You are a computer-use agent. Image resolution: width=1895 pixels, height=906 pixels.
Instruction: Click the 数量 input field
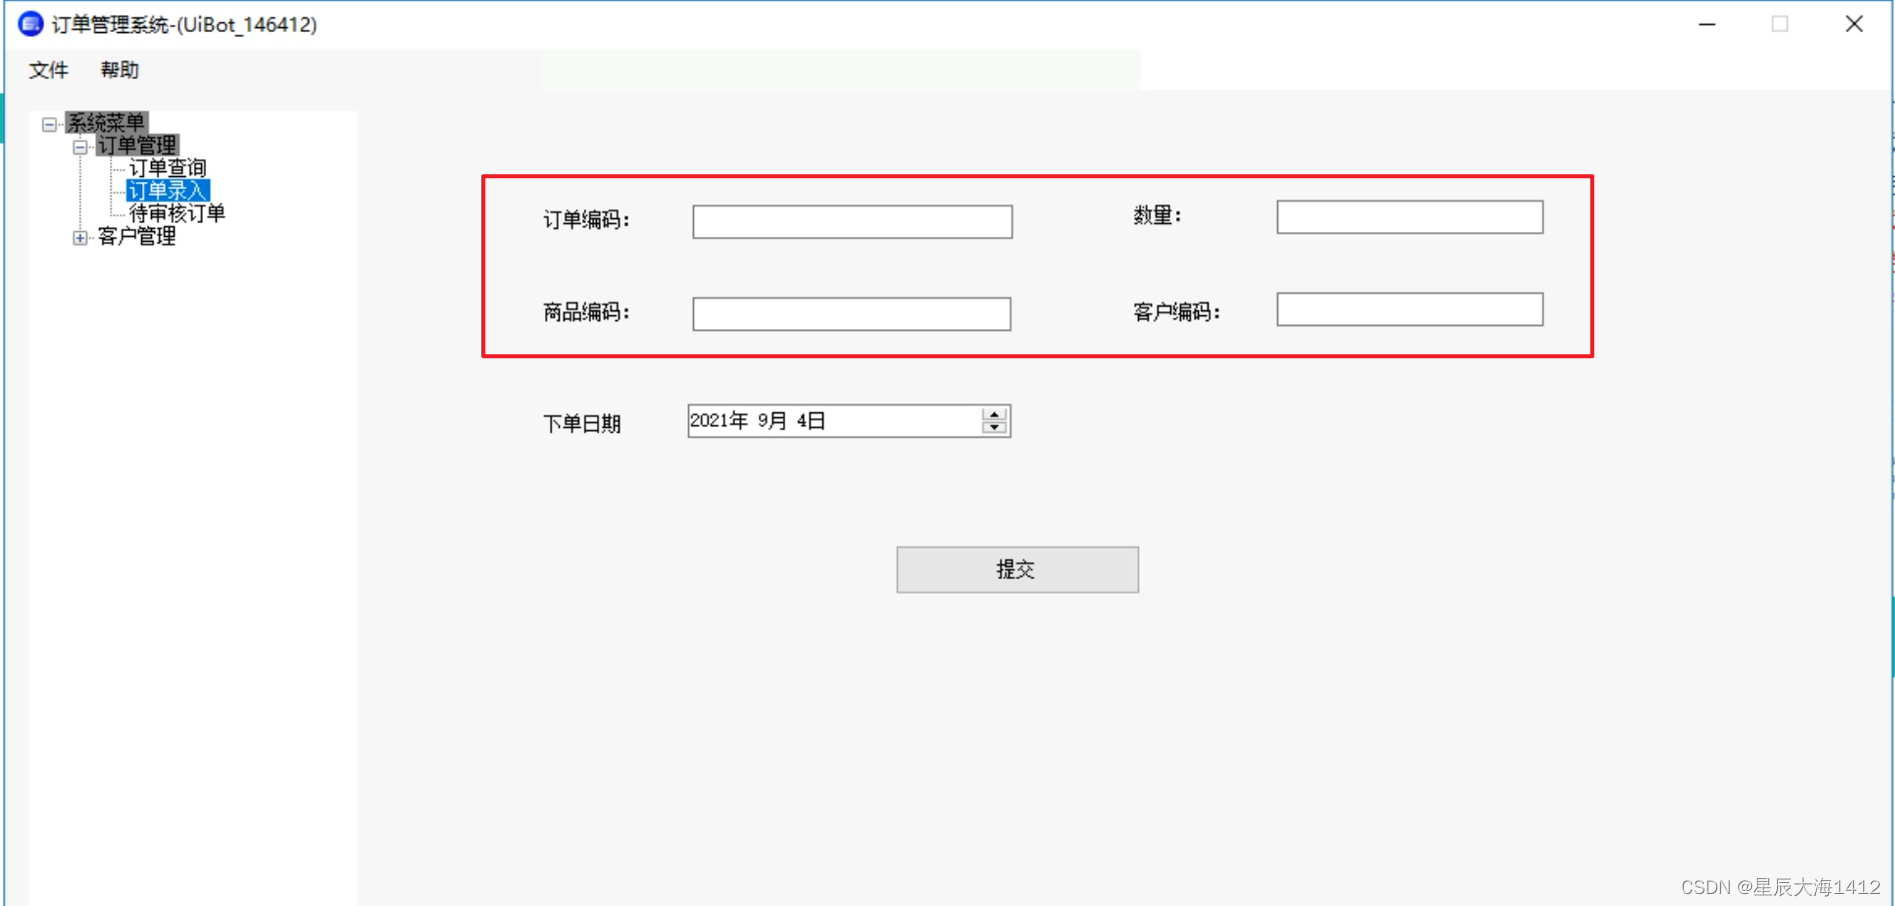pos(1408,217)
